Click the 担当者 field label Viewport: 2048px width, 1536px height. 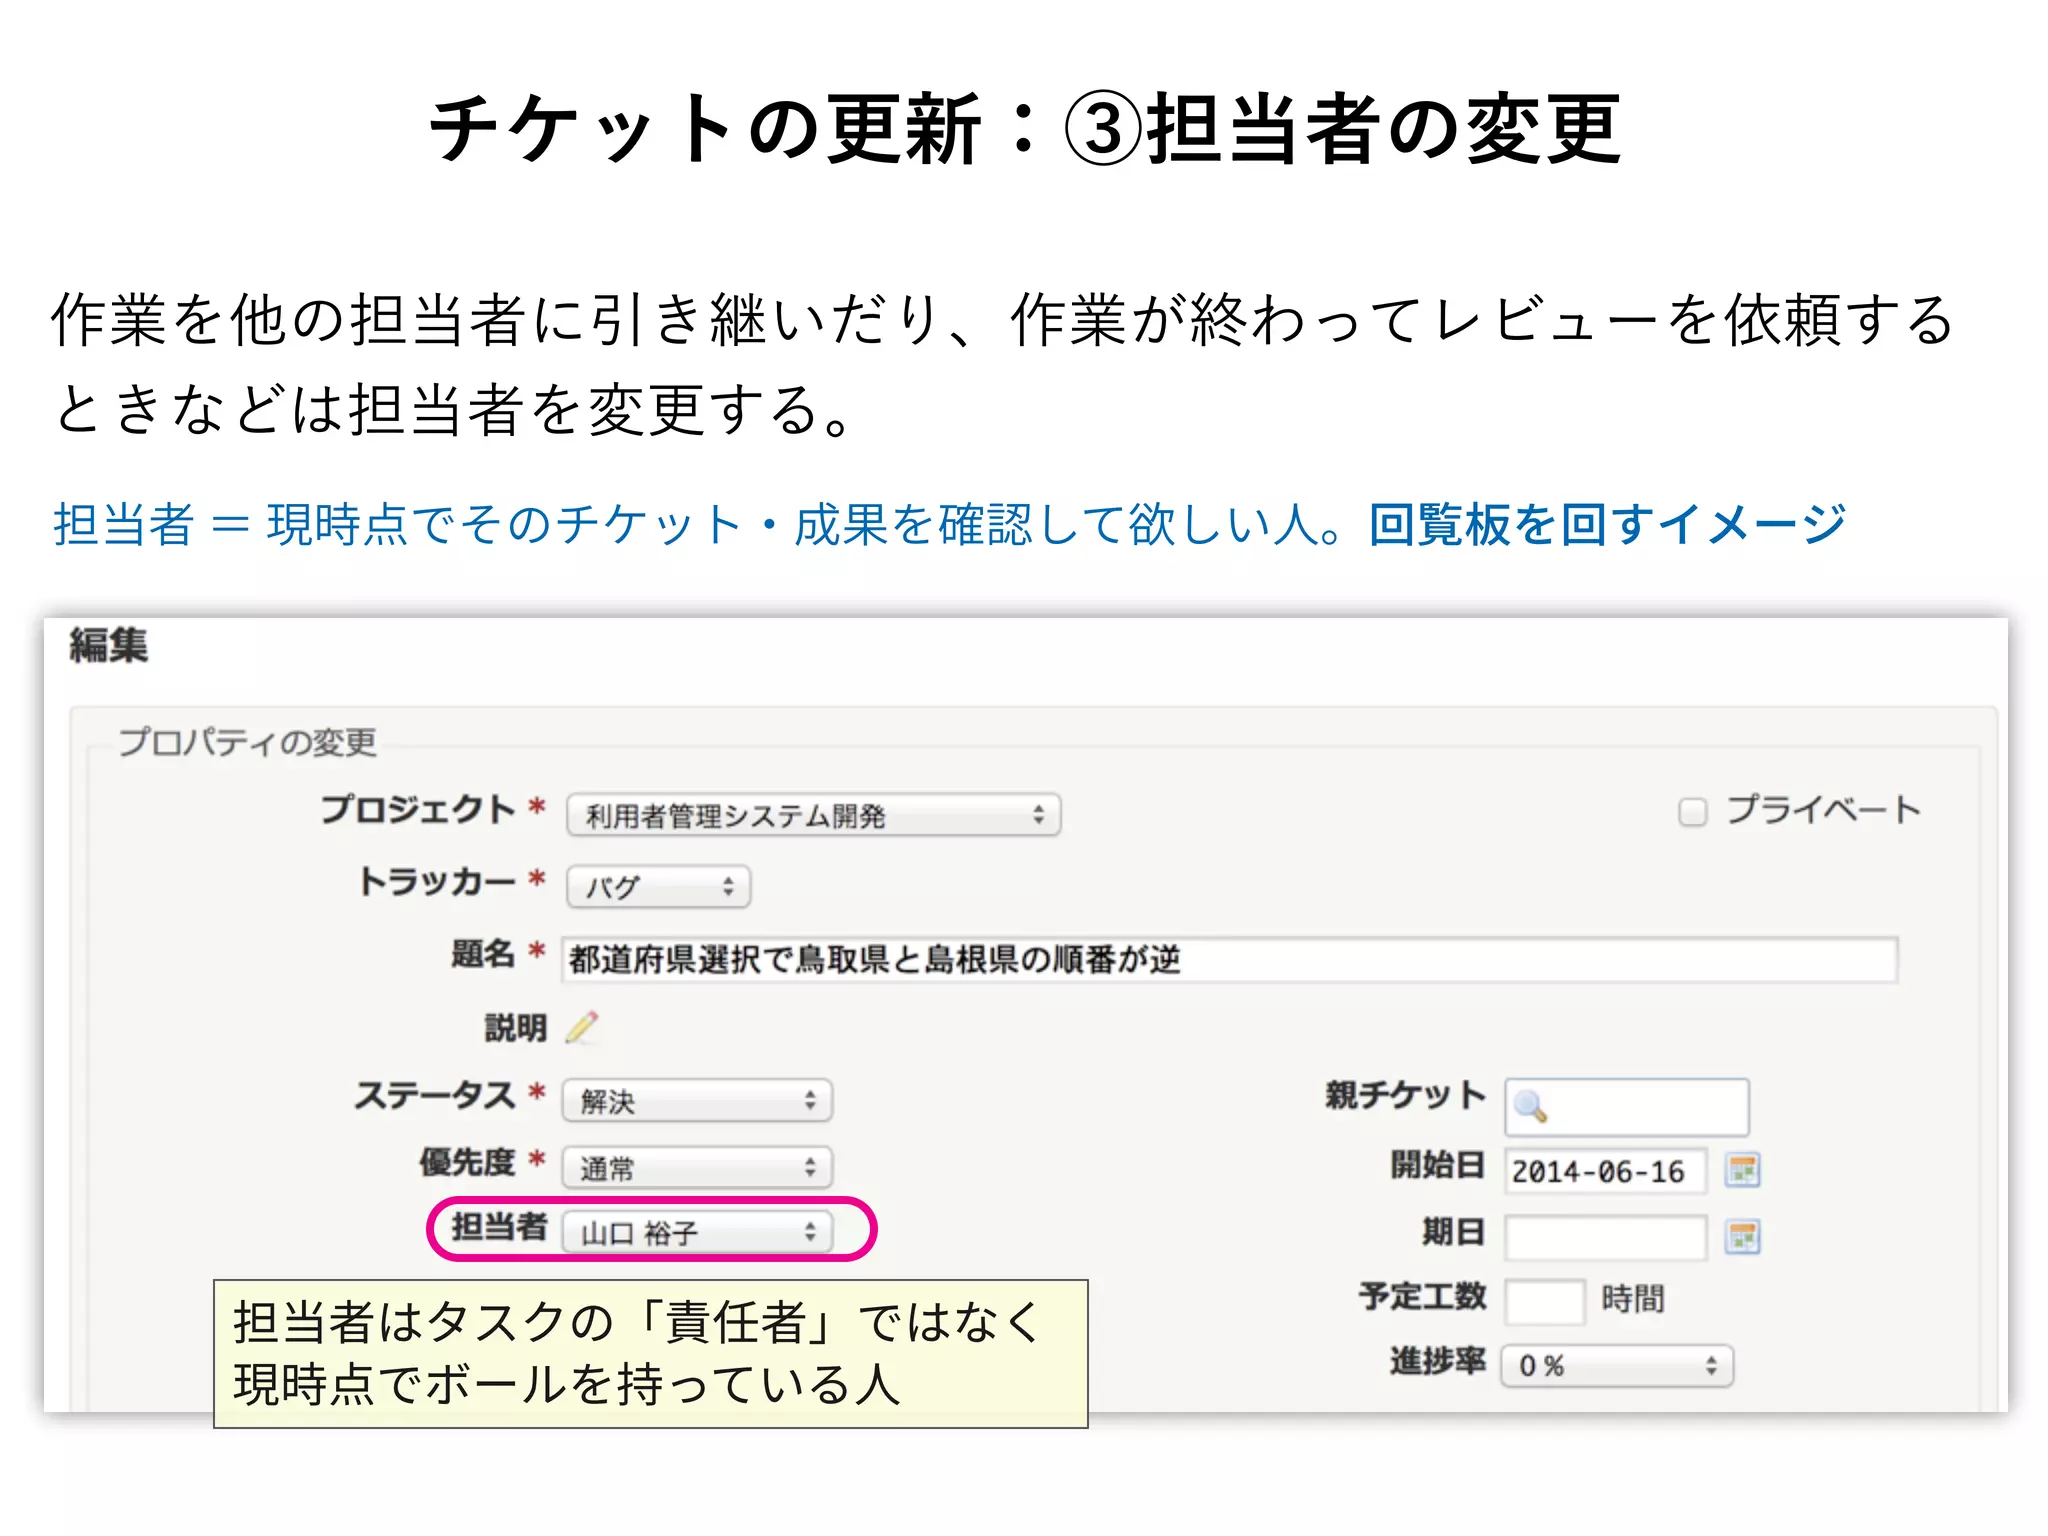point(498,1227)
